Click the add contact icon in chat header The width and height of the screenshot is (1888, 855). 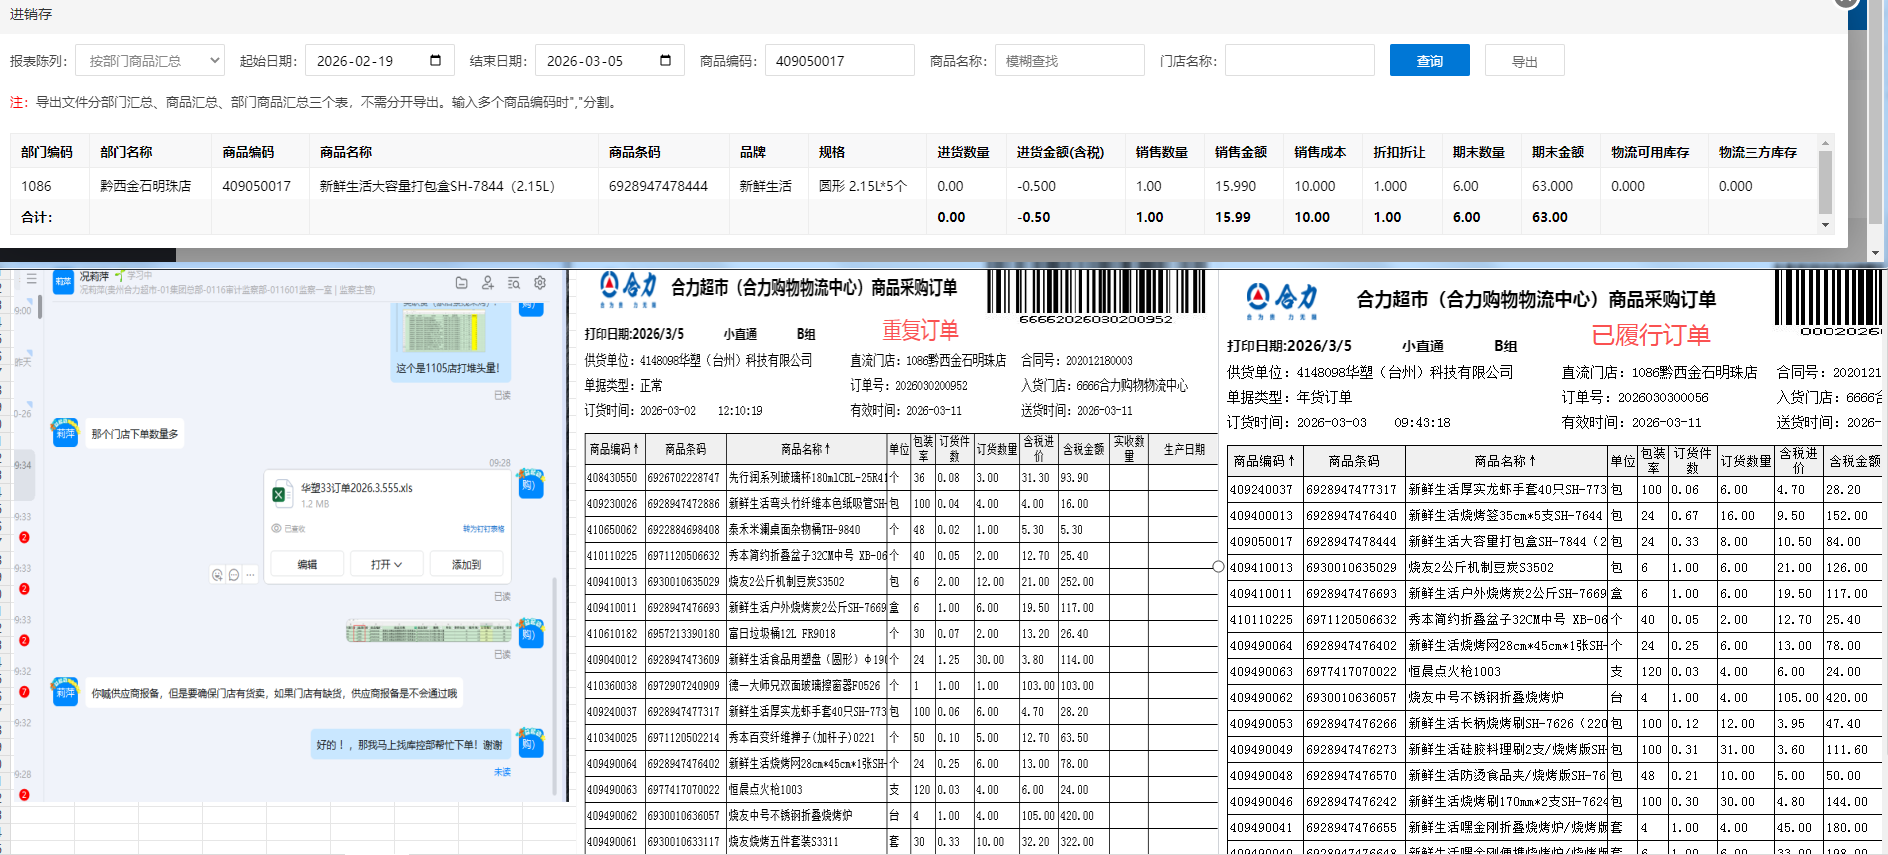(488, 283)
